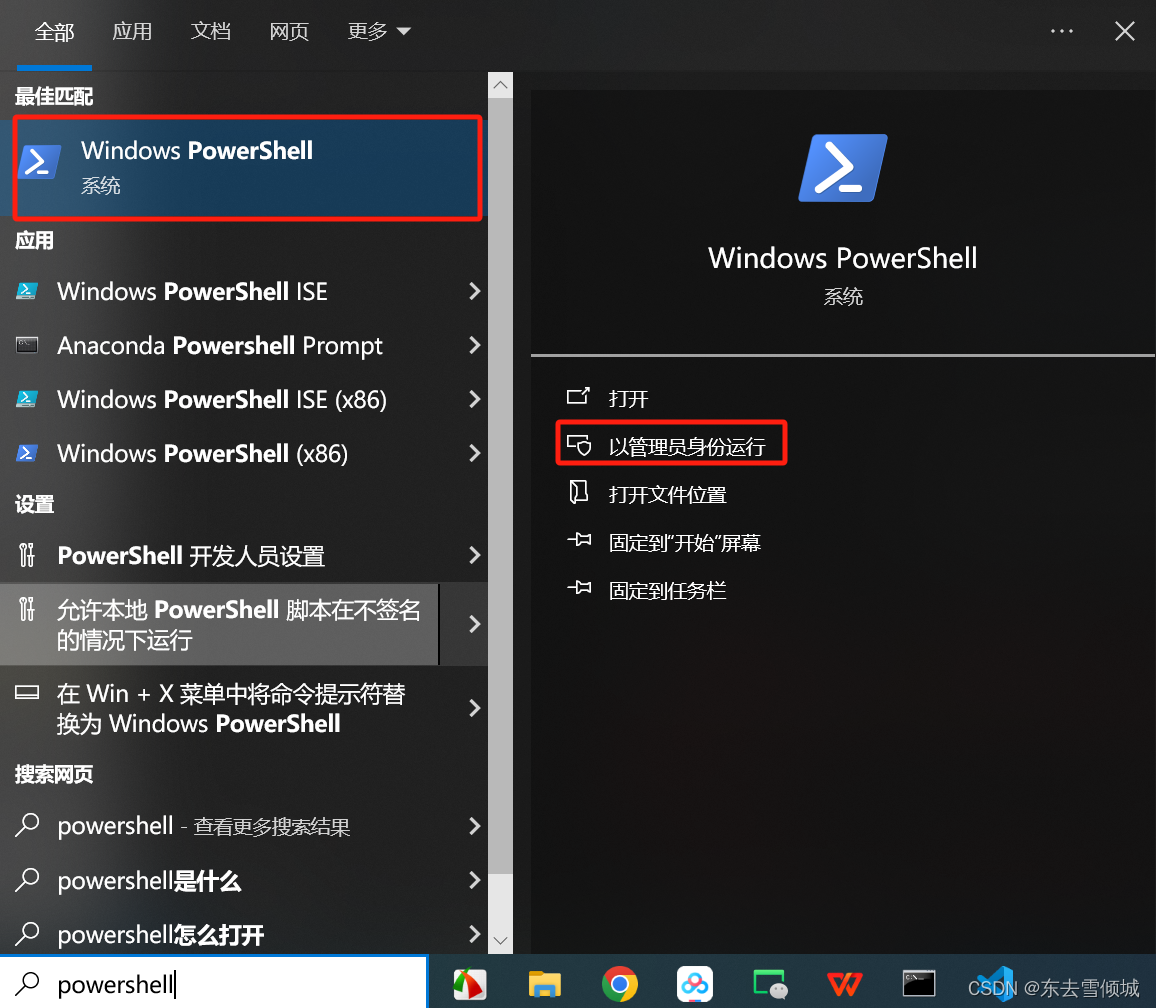1156x1008 pixels.
Task: Click the Windows PowerShell ISE app icon
Action: [x=27, y=291]
